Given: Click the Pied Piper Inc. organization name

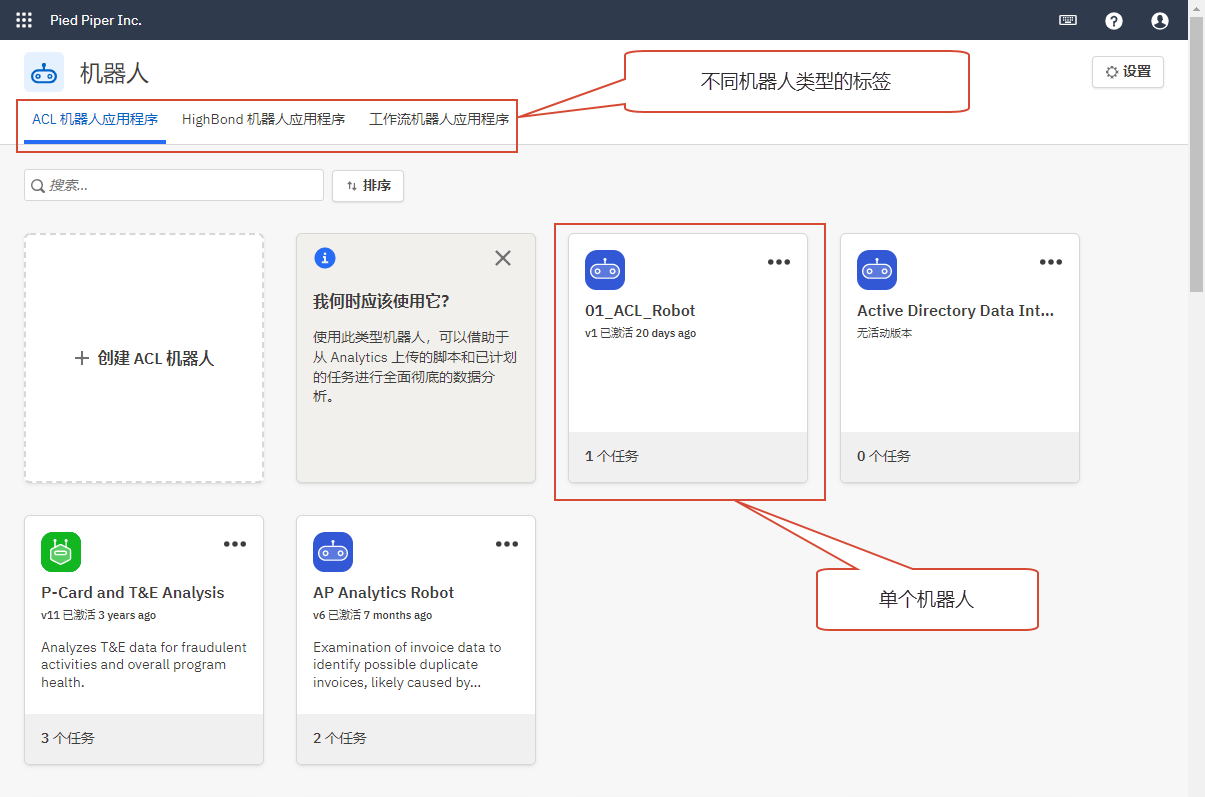Looking at the screenshot, I should pyautogui.click(x=96, y=20).
